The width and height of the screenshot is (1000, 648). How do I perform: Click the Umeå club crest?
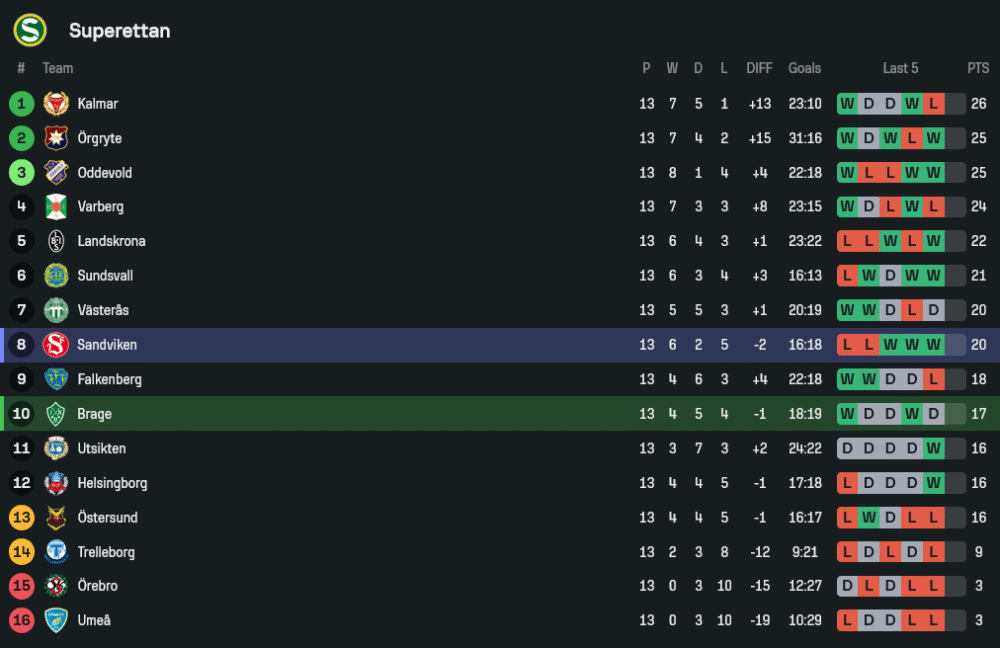coord(56,621)
